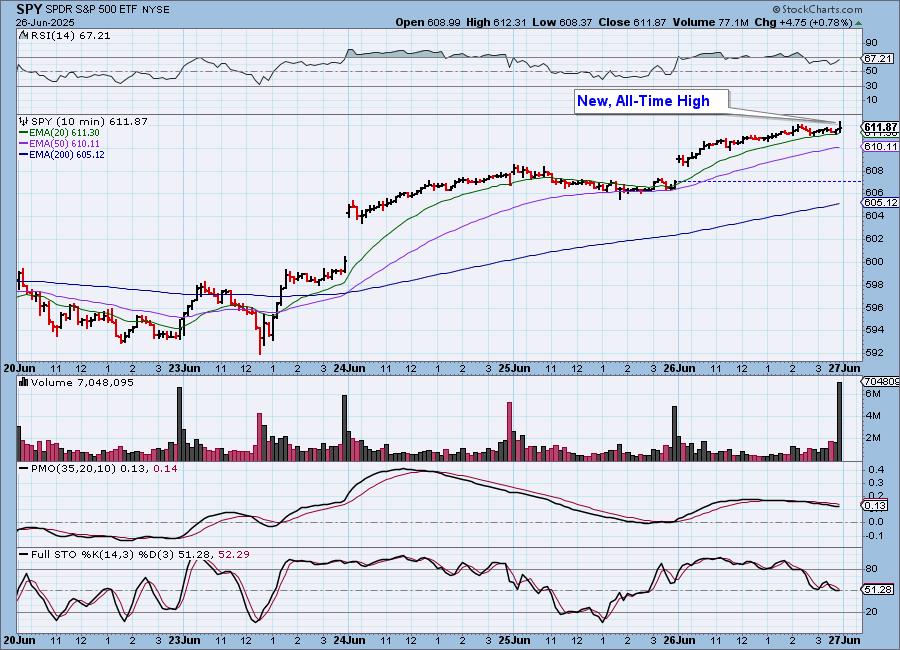Click the 2M level on the volume axis
Image resolution: width=900 pixels, height=650 pixels.
point(872,438)
